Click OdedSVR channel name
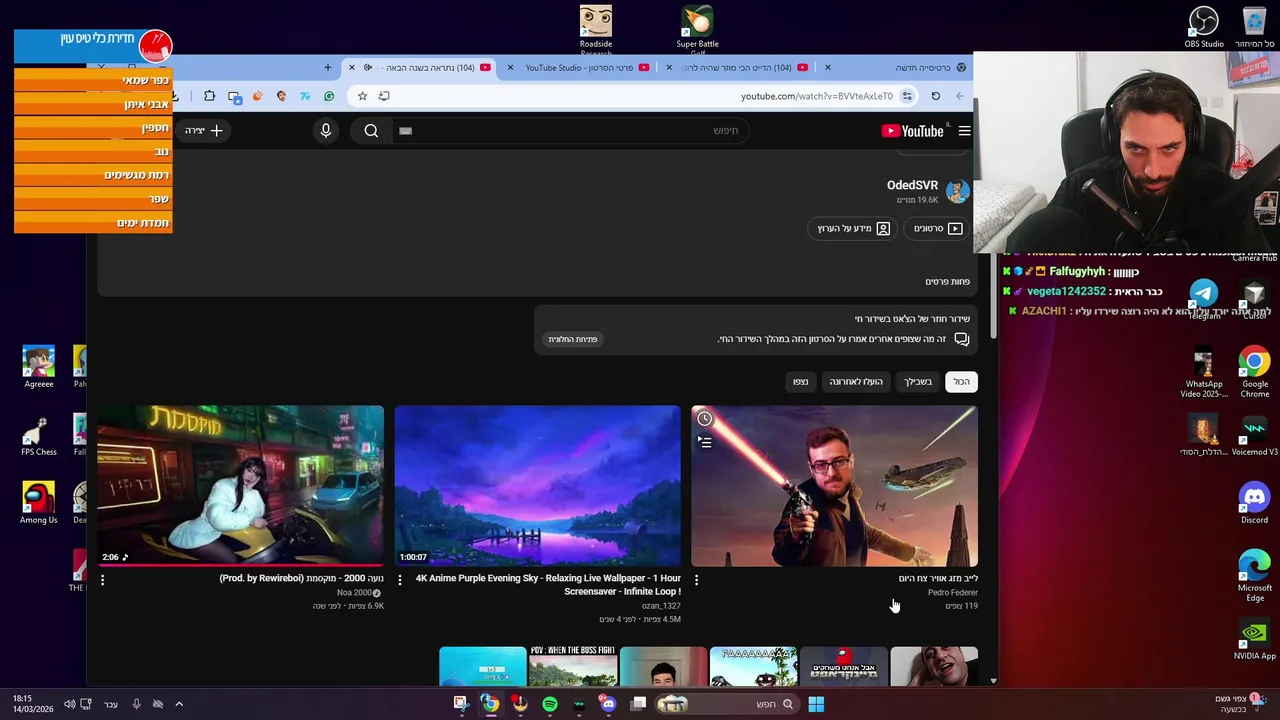The height and width of the screenshot is (720, 1280). pos(912,185)
